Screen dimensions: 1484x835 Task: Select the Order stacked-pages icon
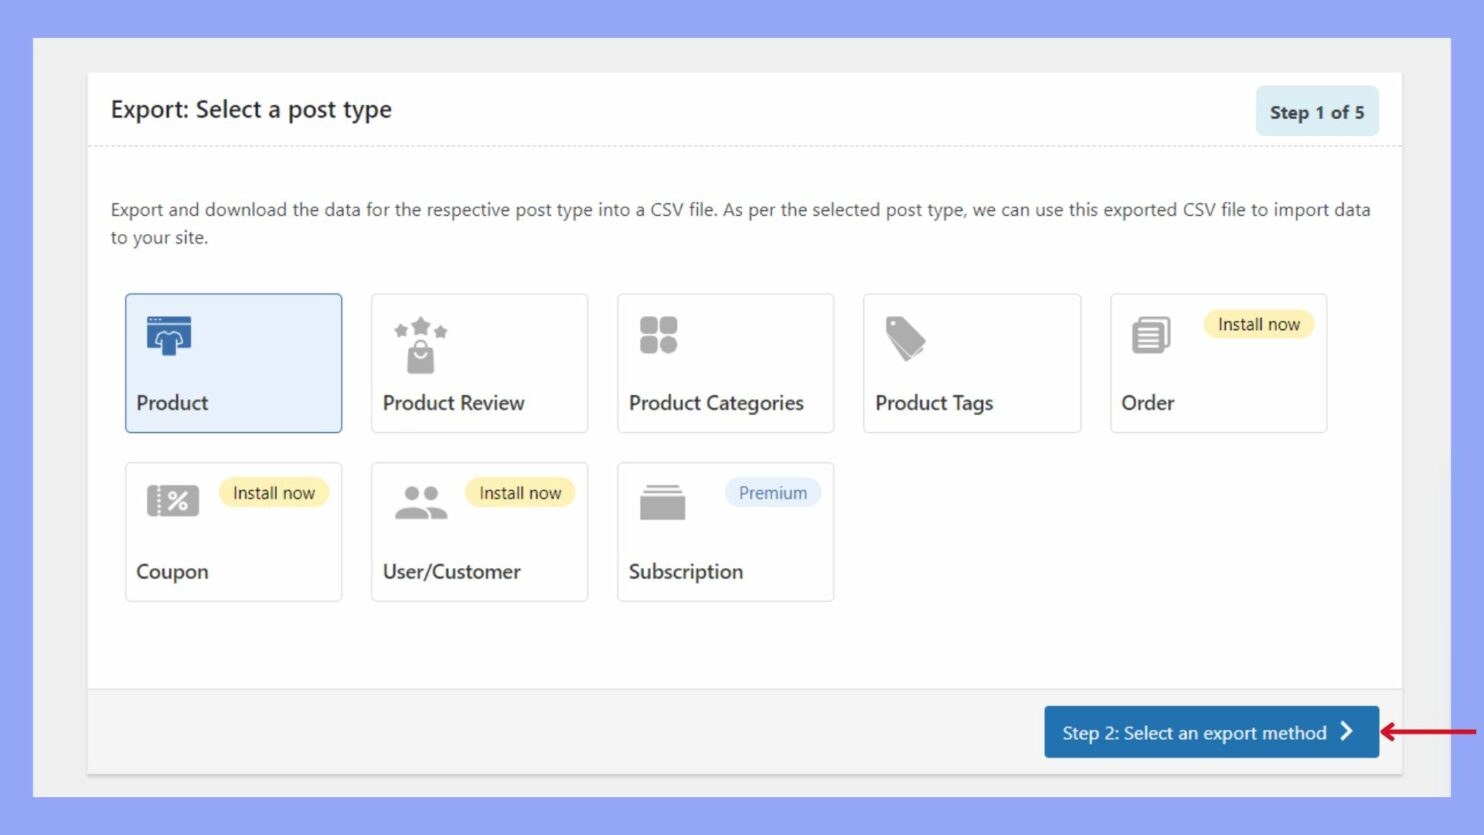click(1151, 337)
